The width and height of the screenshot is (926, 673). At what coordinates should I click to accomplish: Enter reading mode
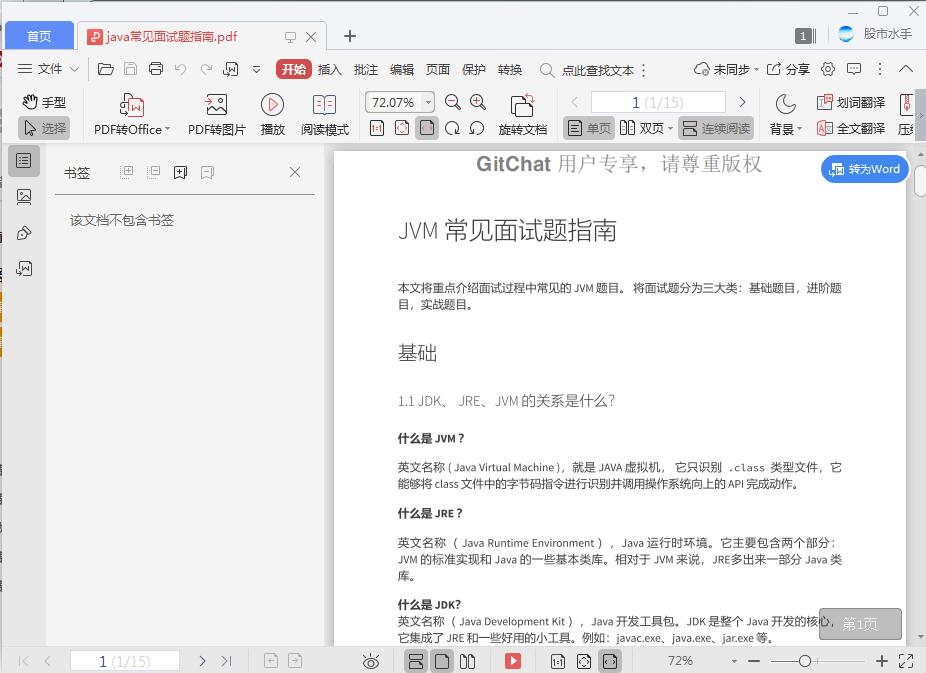click(x=325, y=115)
